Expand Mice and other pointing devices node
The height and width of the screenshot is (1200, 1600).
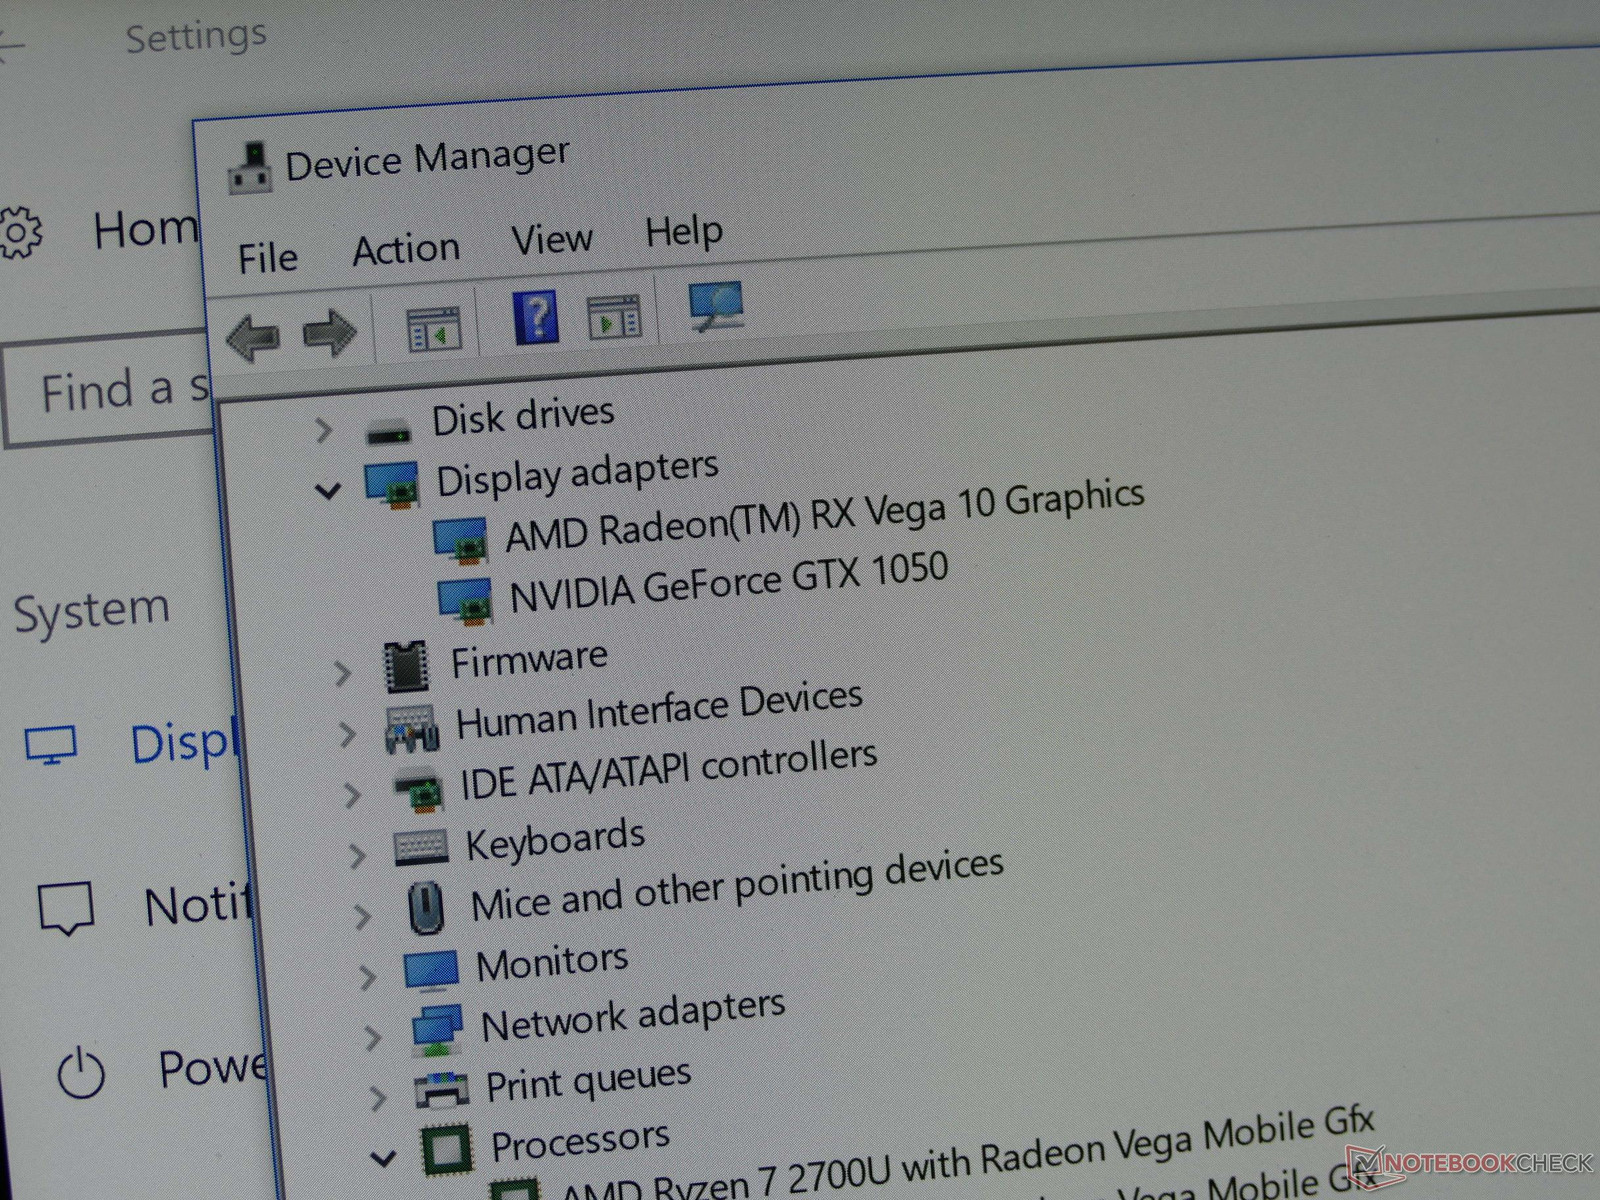pos(362,916)
